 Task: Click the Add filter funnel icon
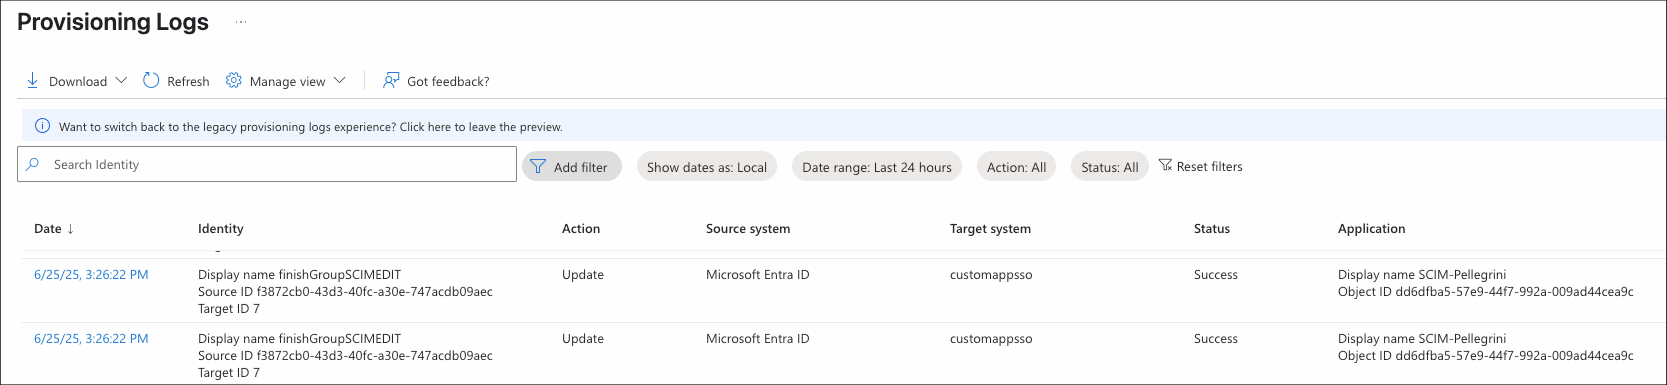538,166
